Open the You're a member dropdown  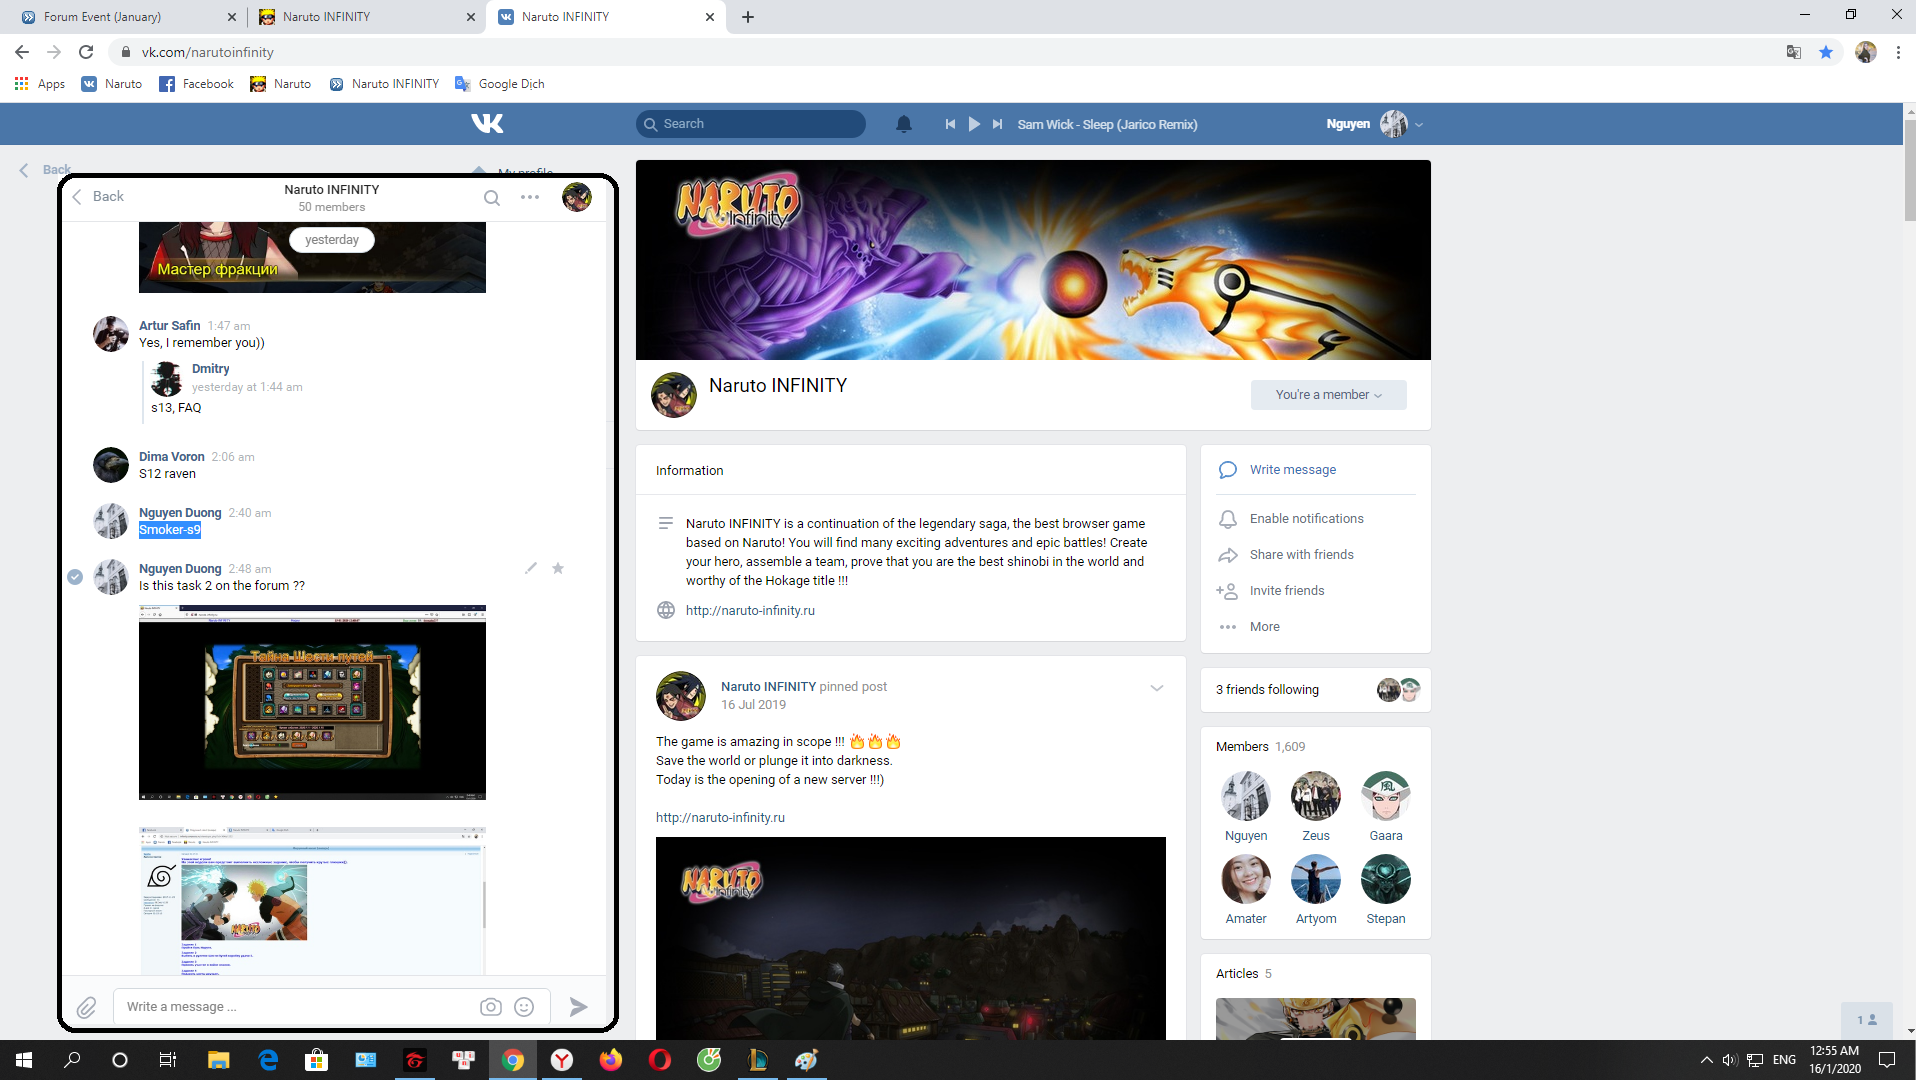(x=1328, y=395)
